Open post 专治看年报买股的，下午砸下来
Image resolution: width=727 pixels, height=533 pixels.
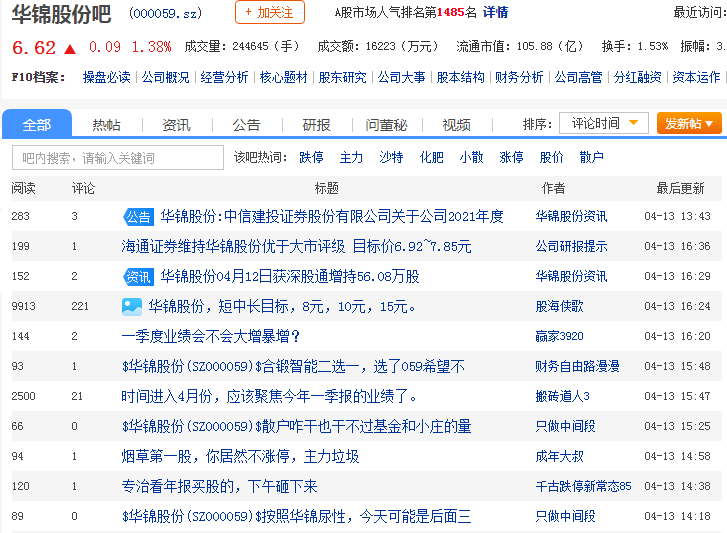(219, 487)
